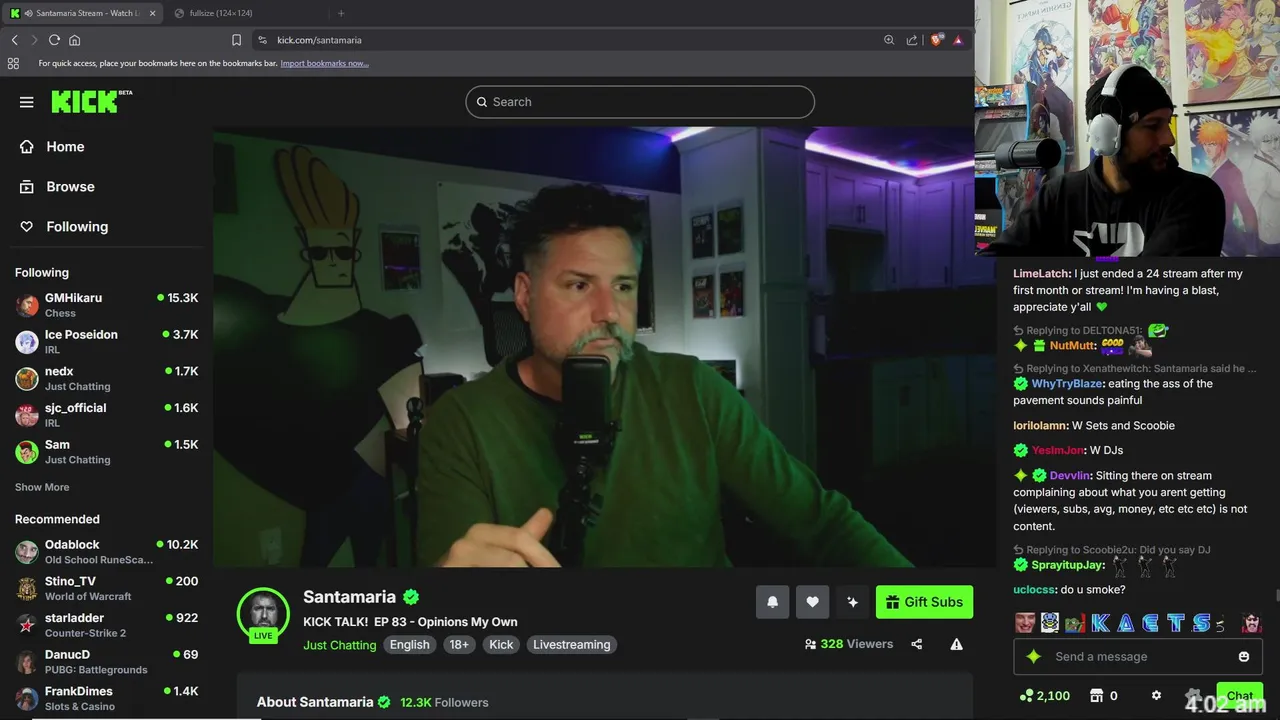This screenshot has height=720, width=1280.
Task: Open sjc_official's channel in Following list
Action: 107,415
